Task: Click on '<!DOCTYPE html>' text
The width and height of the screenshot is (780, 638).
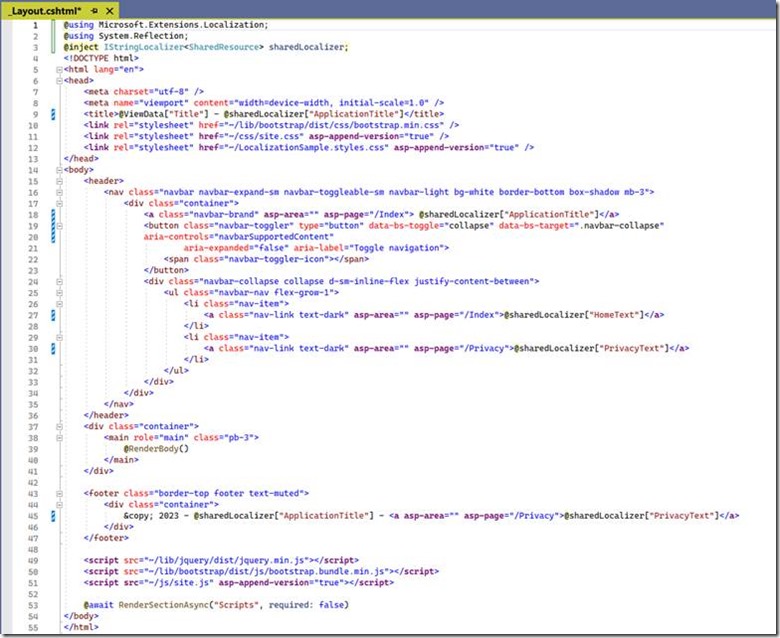Action: pos(101,58)
